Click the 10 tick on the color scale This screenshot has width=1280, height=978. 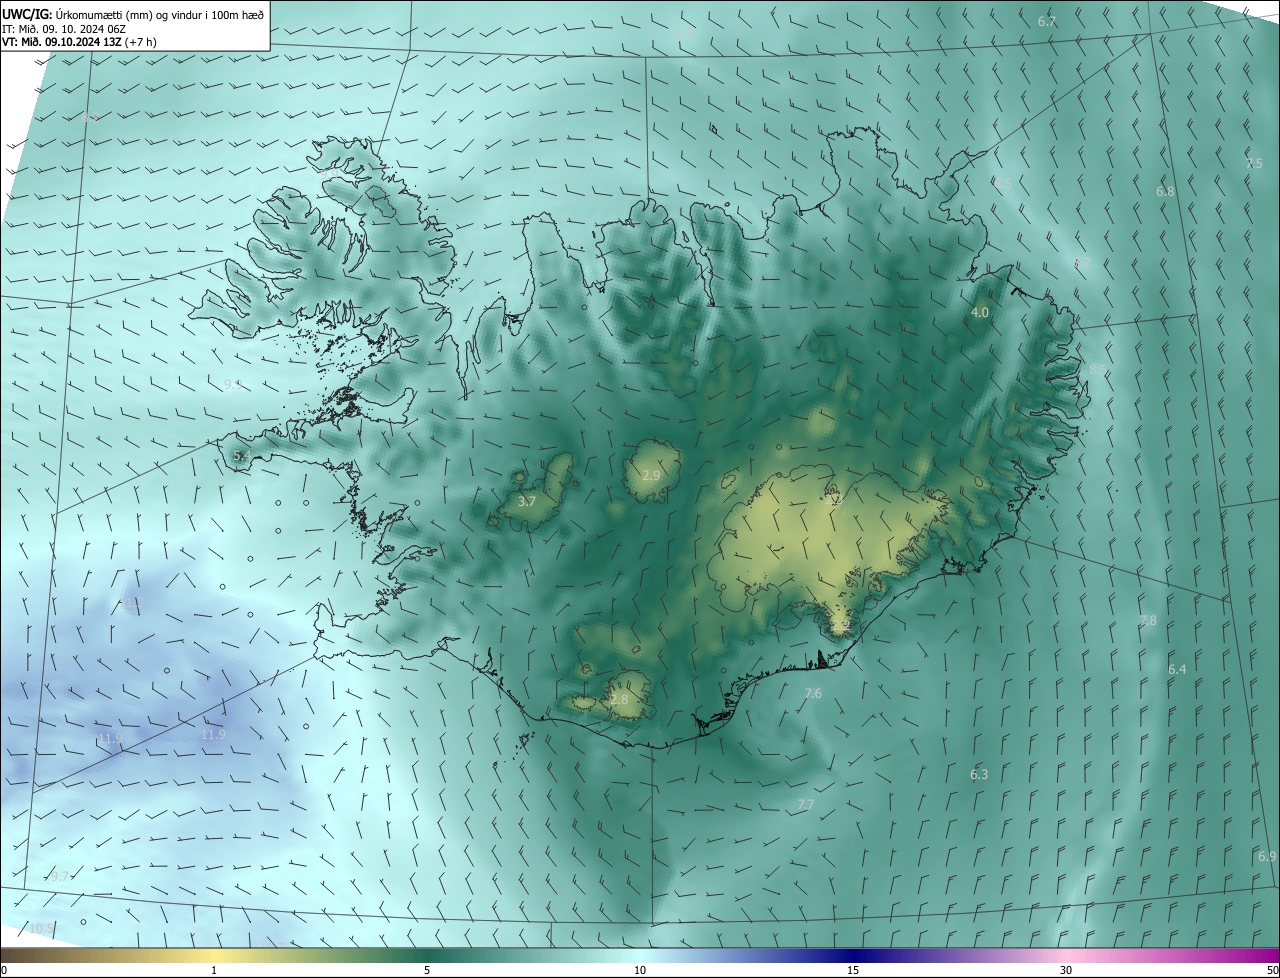[640, 970]
